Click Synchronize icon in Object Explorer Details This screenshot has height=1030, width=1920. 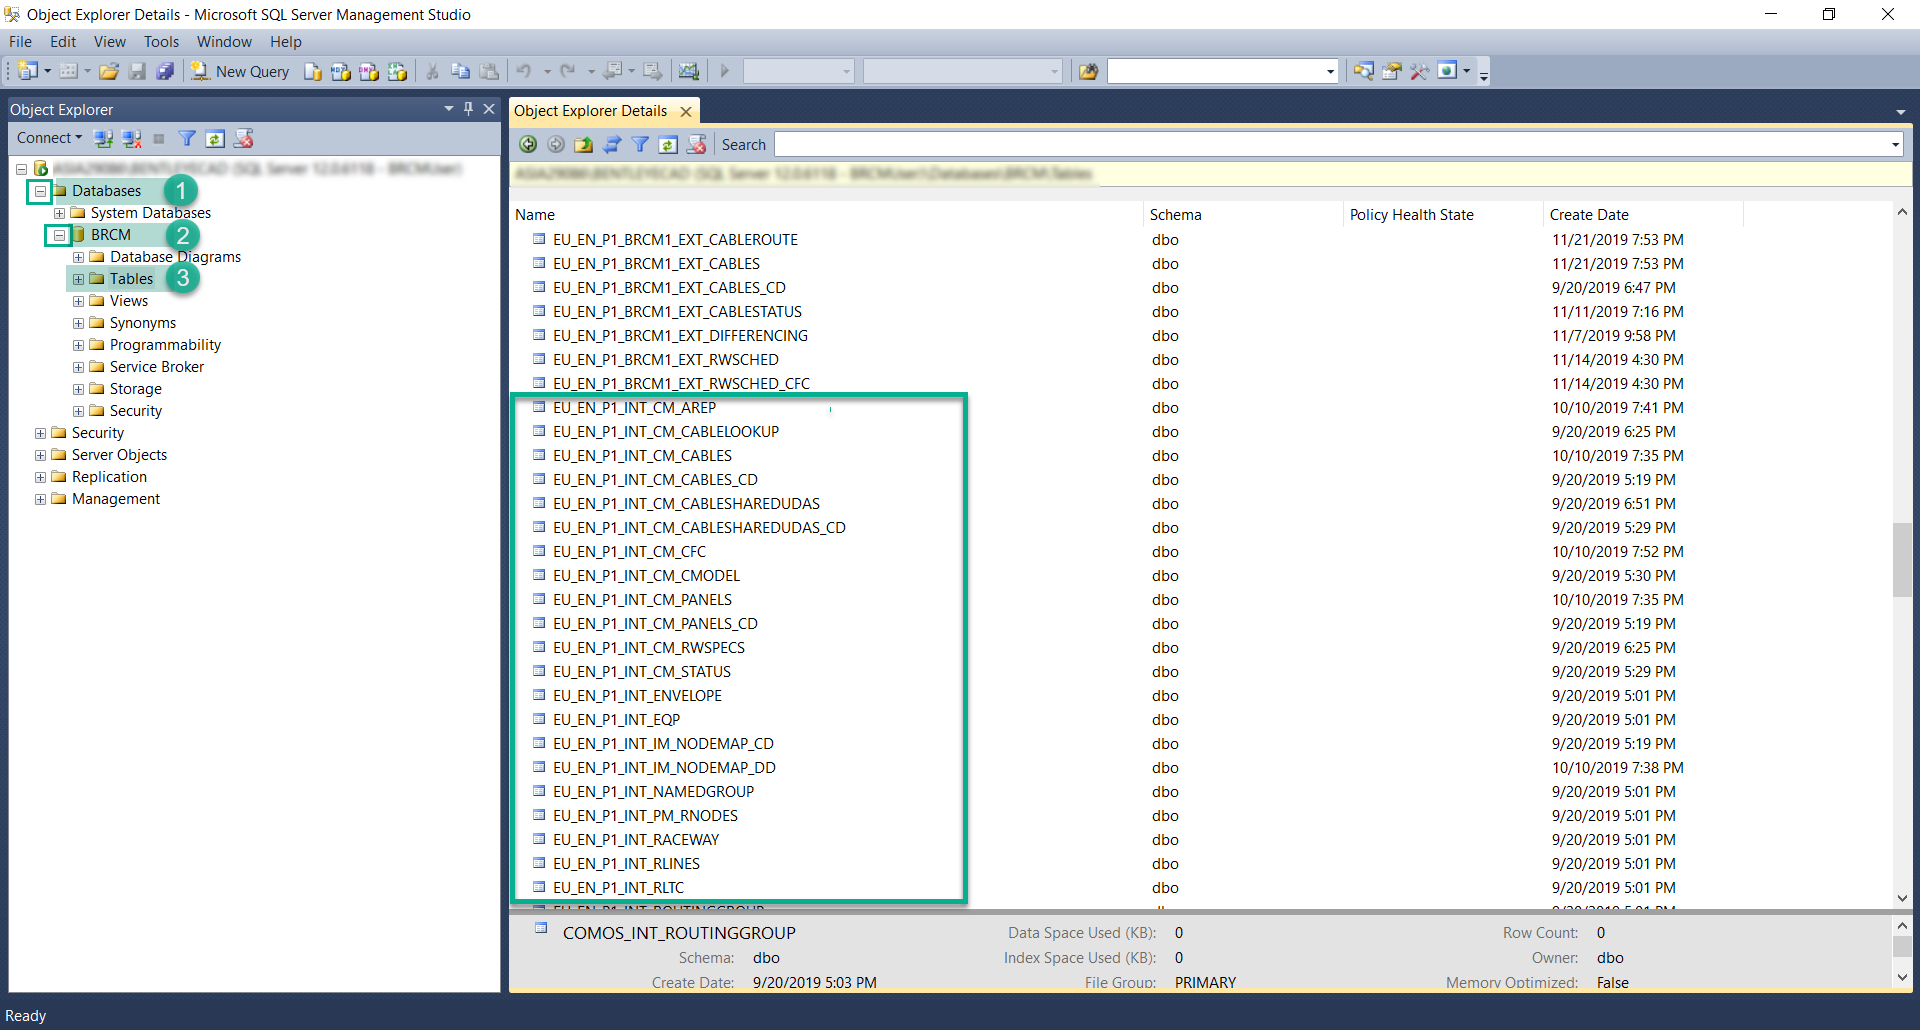[x=612, y=144]
